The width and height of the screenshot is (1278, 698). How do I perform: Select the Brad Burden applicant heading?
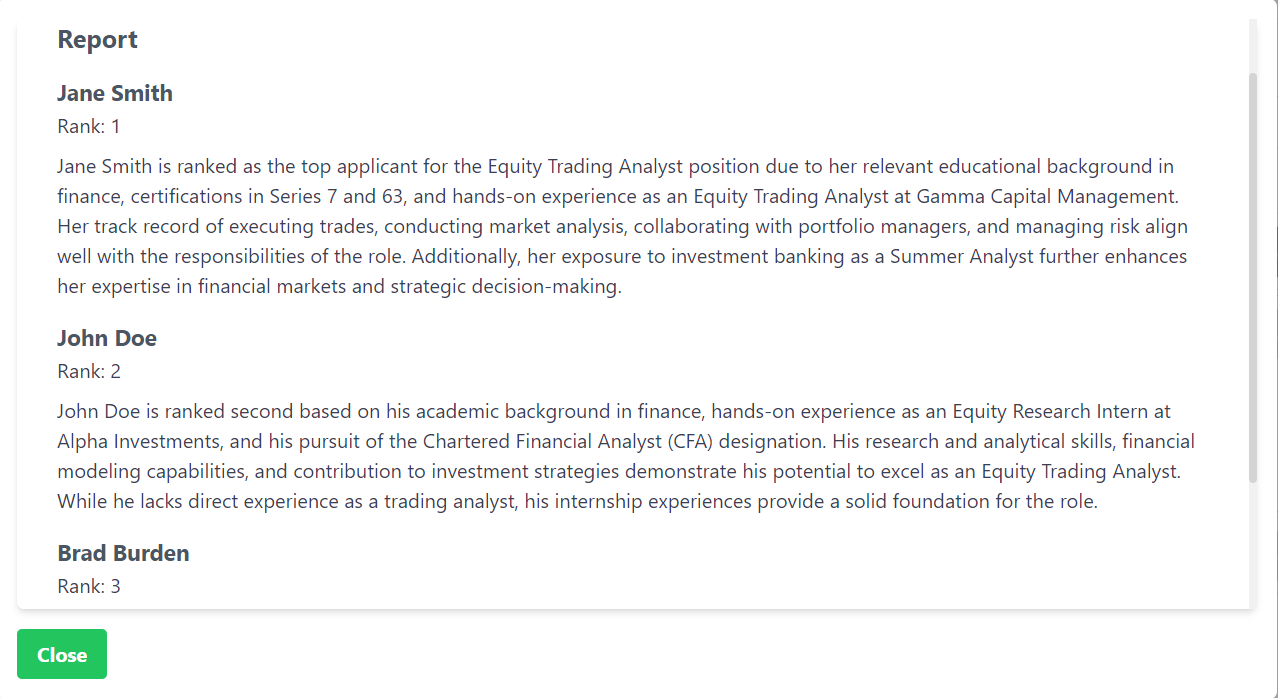[x=123, y=554]
